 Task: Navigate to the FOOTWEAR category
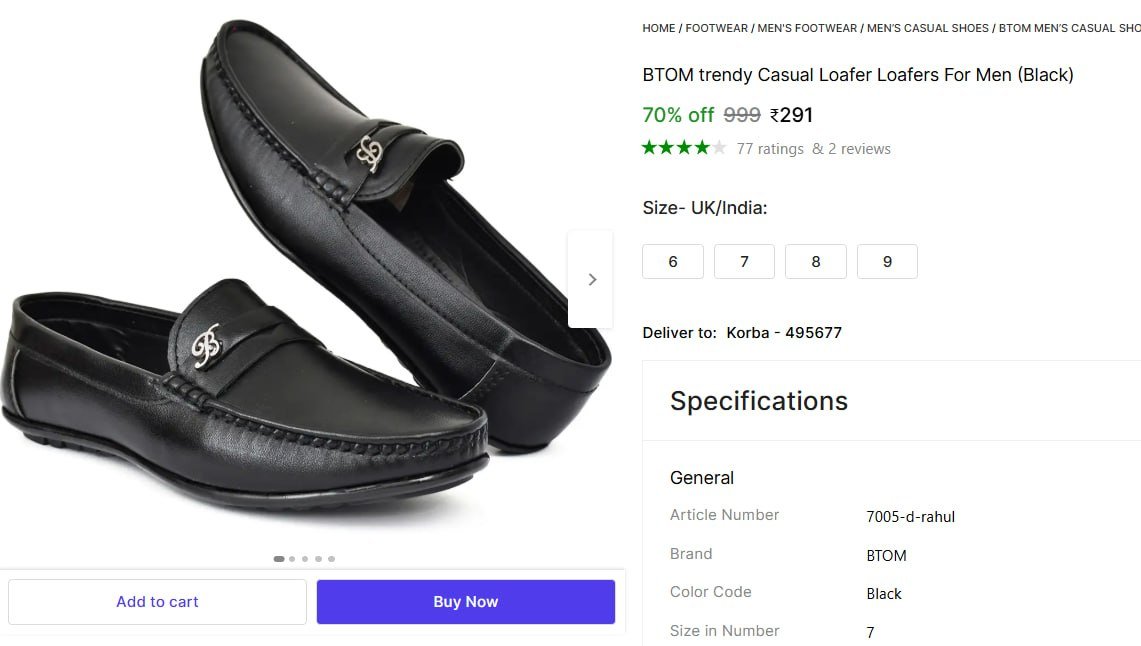click(x=716, y=28)
